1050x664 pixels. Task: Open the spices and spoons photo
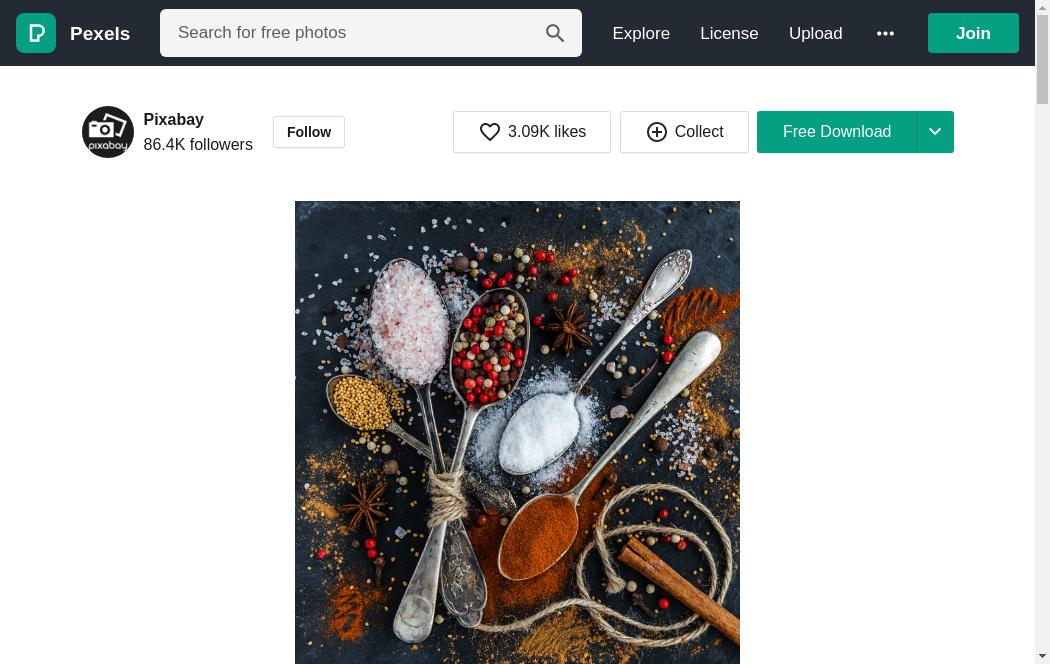[517, 430]
